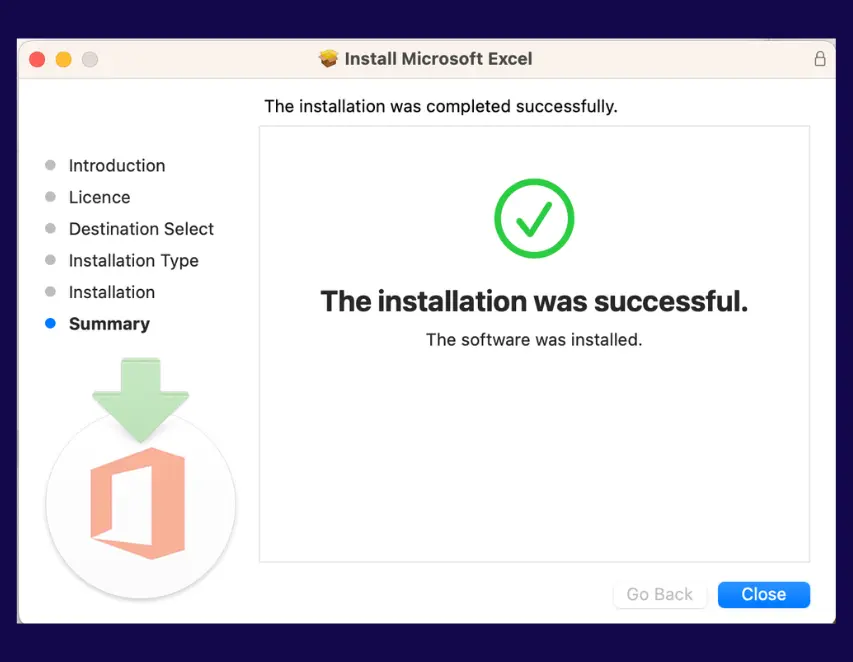
Task: Click the yellow minimize window button
Action: [x=64, y=59]
